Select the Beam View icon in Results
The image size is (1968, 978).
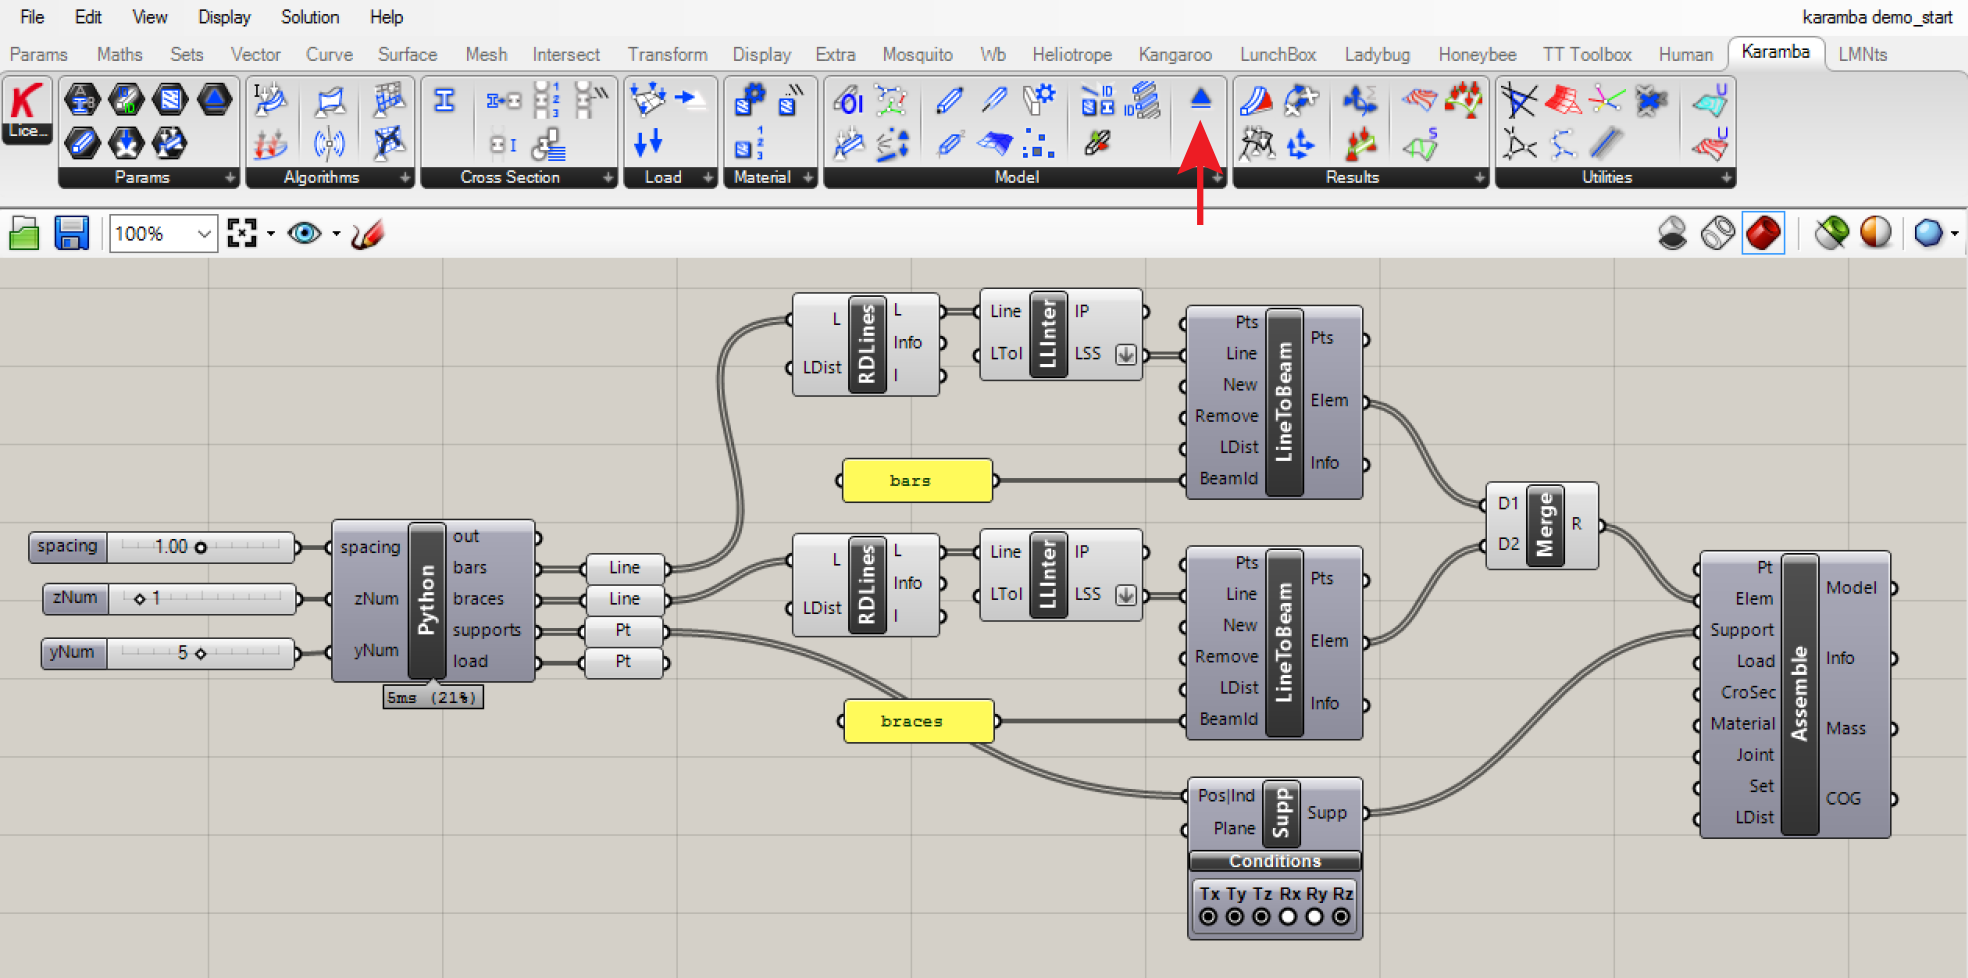1257,100
